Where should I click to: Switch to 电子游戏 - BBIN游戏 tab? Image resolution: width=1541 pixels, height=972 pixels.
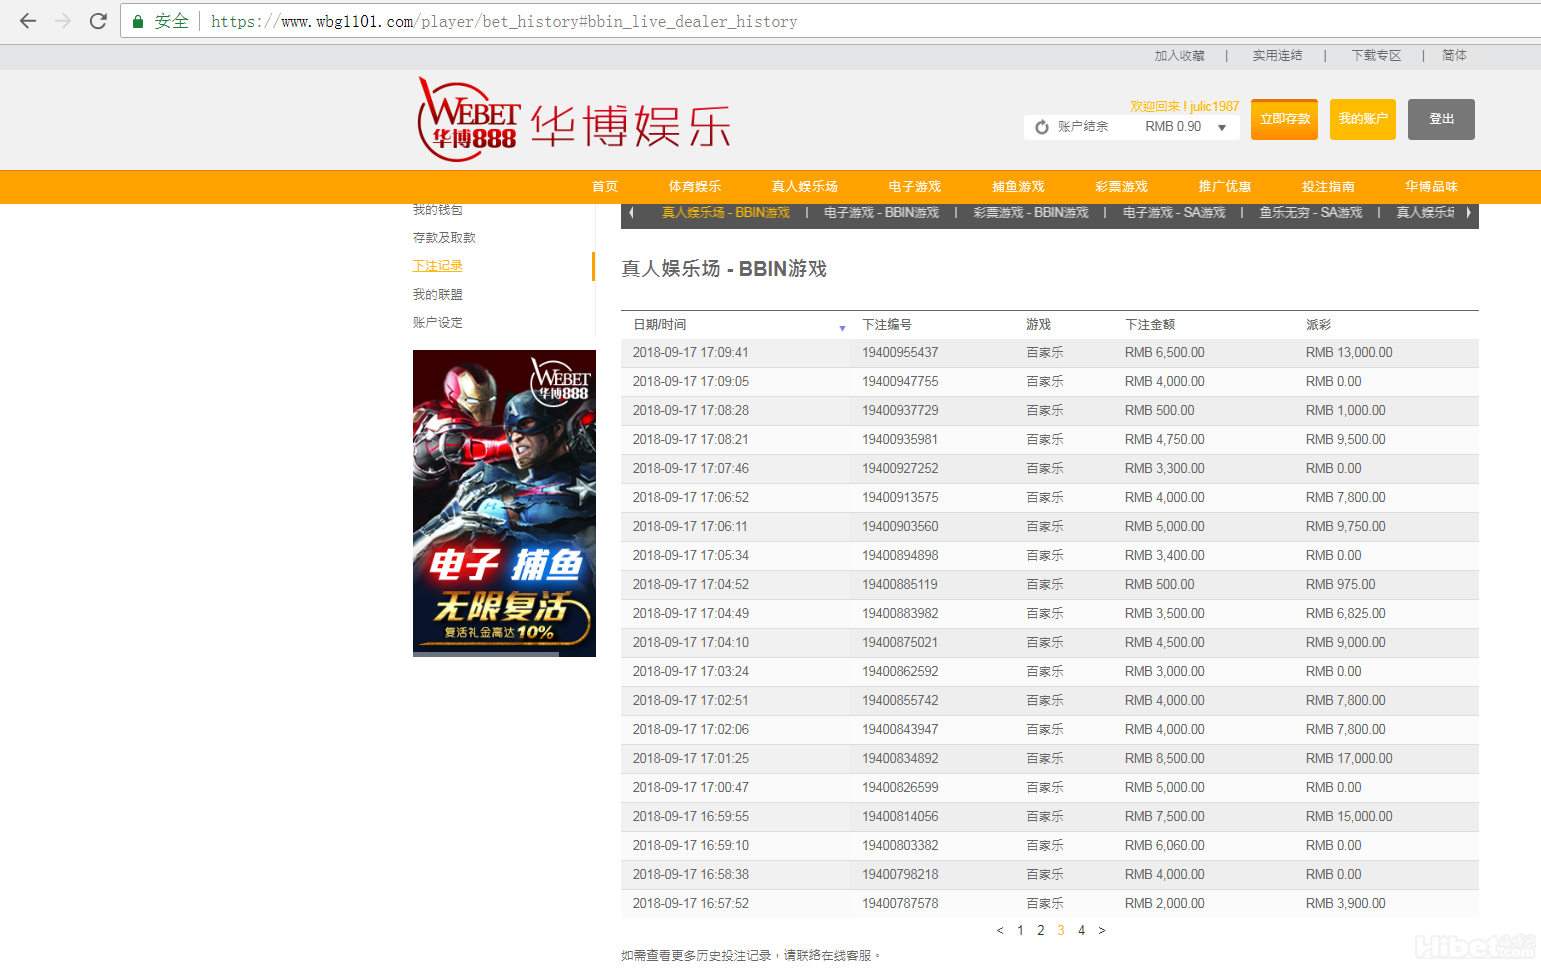pyautogui.click(x=881, y=213)
